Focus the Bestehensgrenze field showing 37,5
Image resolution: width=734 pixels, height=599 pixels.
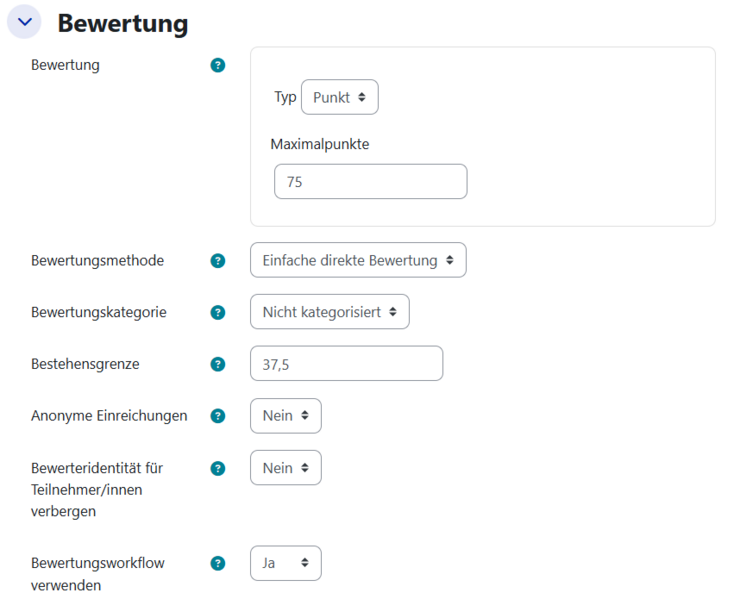pyautogui.click(x=346, y=364)
